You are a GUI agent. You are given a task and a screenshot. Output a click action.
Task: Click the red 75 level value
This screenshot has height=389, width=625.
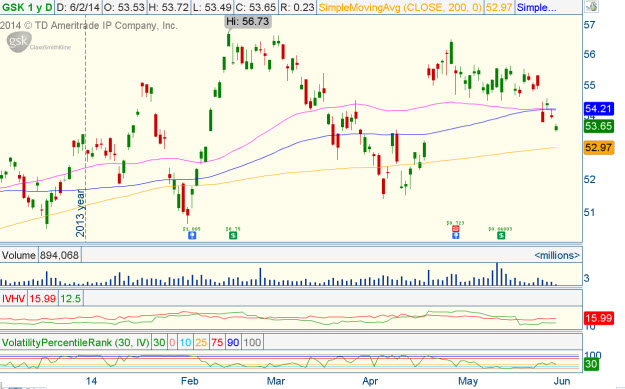click(217, 342)
